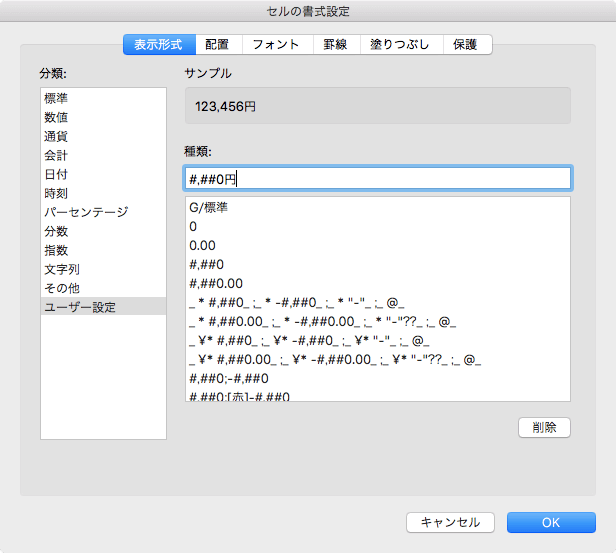Choose the #,##0 format code

(378, 264)
